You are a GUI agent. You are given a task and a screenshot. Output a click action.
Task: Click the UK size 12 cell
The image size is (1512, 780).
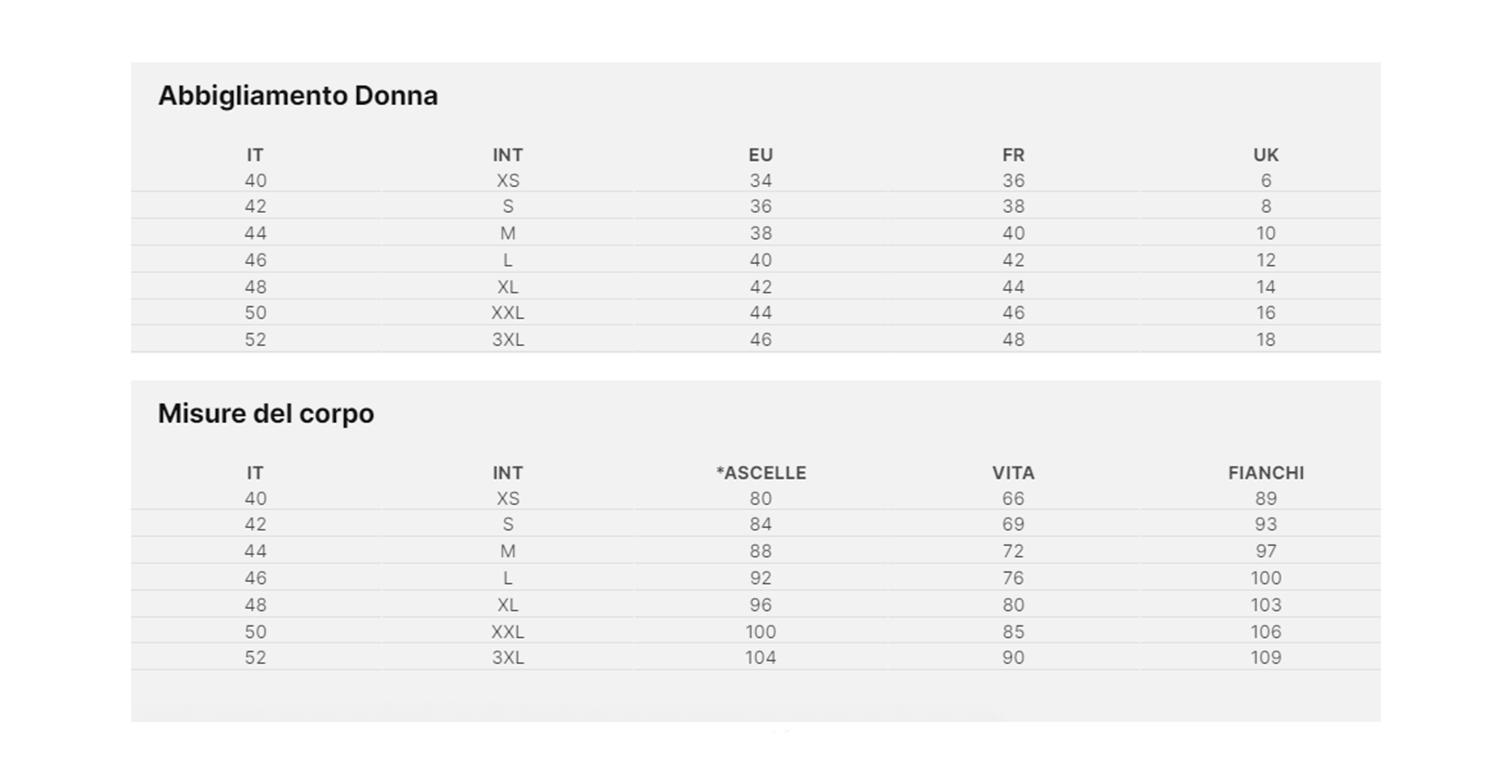pyautogui.click(x=1265, y=260)
